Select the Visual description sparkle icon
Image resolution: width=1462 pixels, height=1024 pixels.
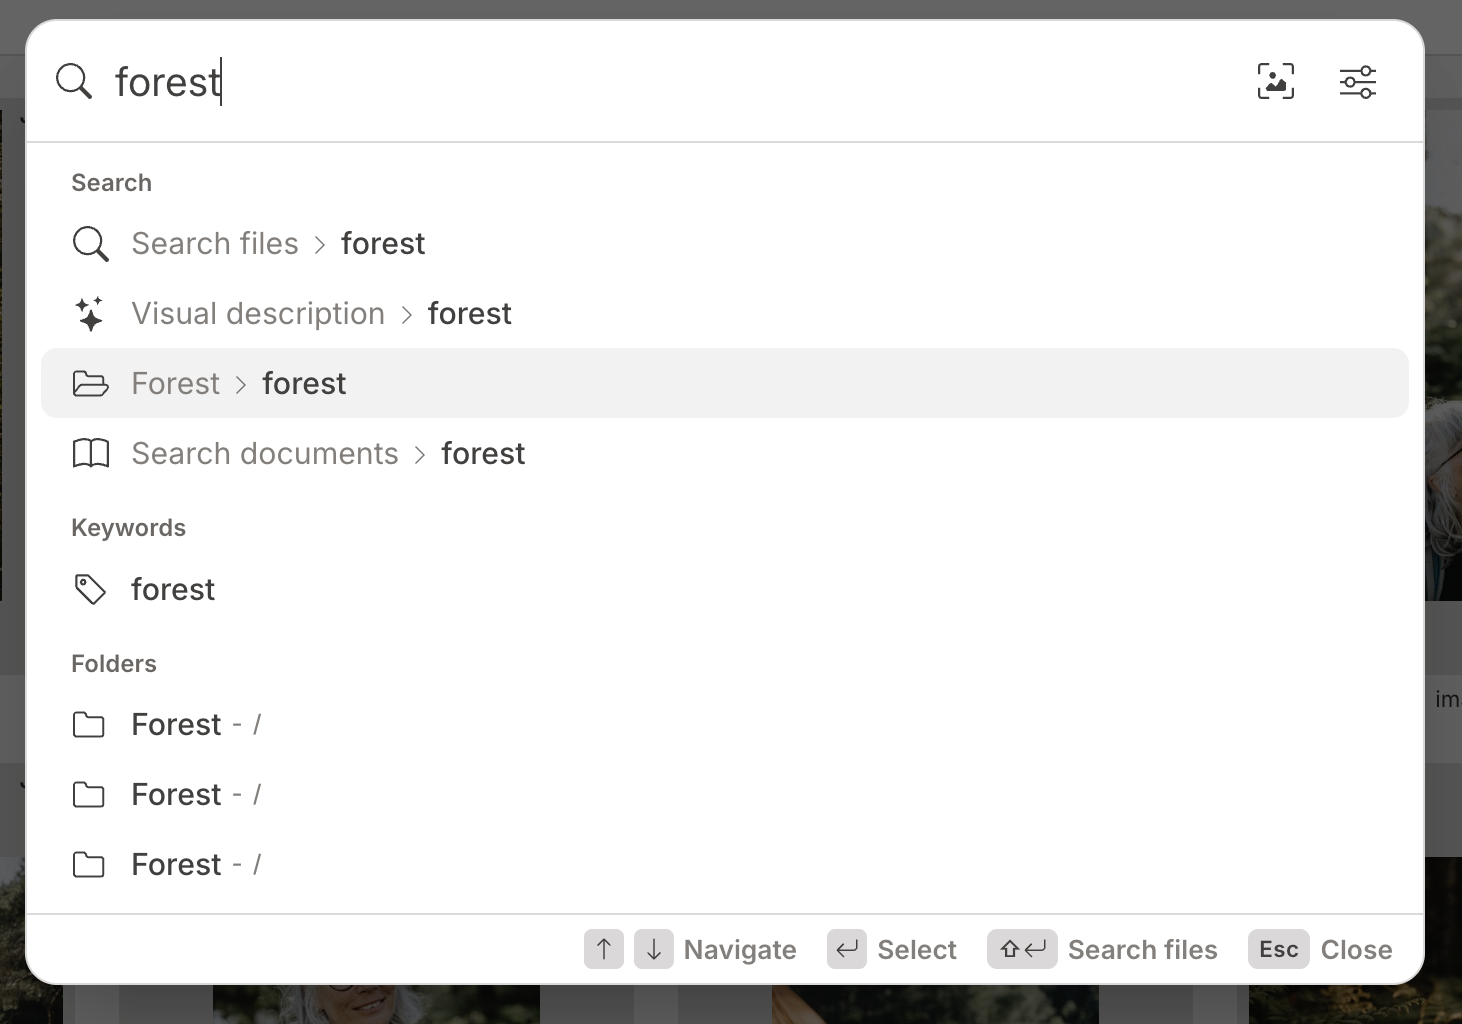pyautogui.click(x=90, y=314)
